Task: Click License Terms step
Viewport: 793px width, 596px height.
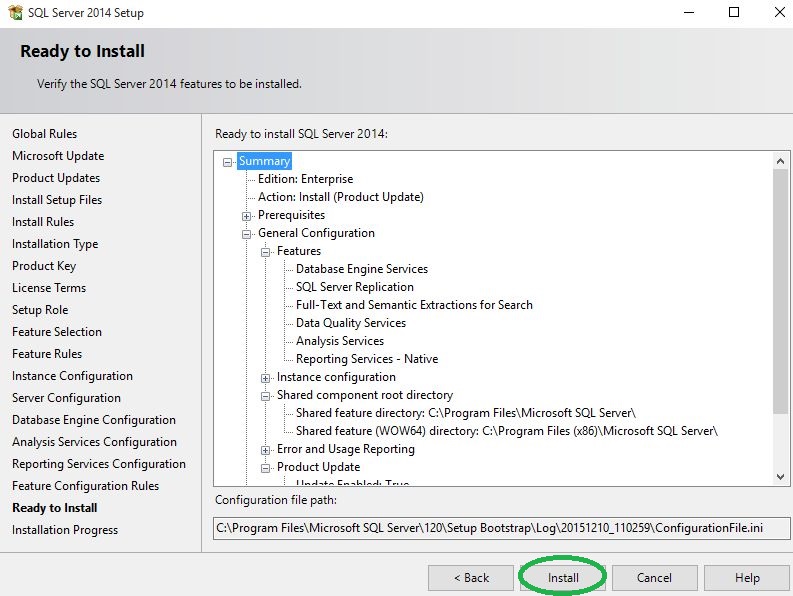Action: tap(49, 288)
